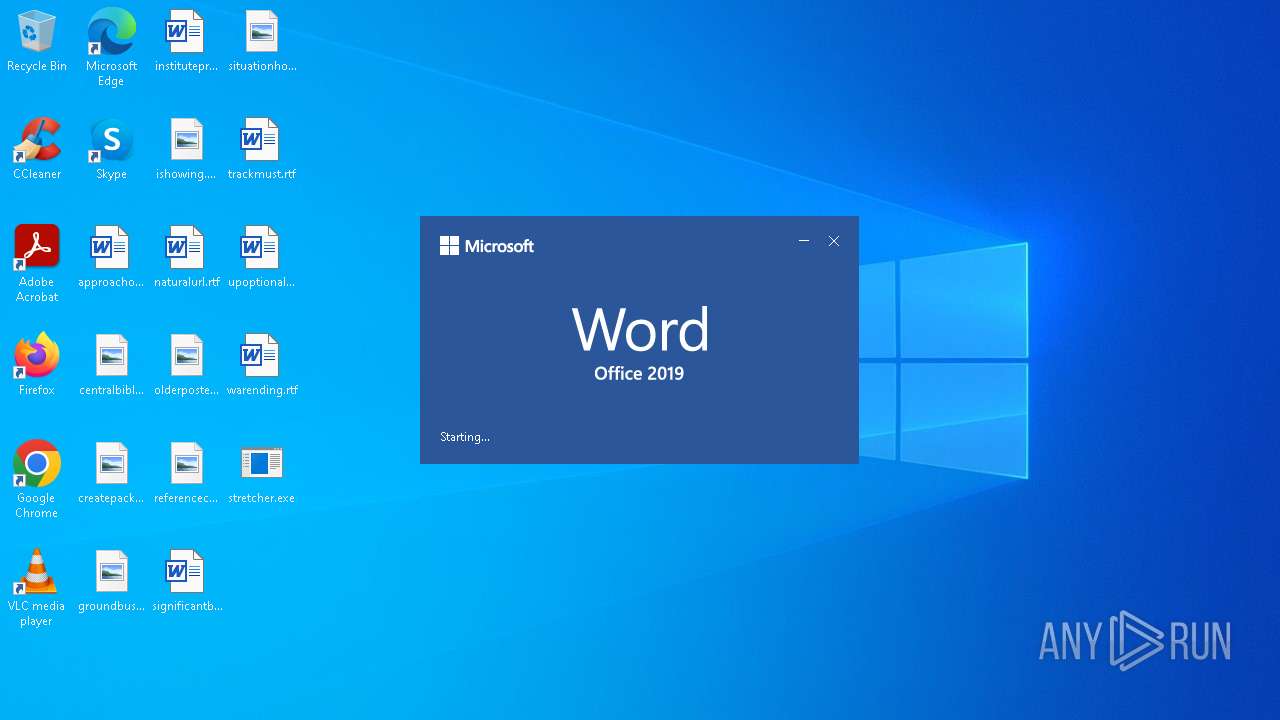Select the trackmust.rtf document
Image resolution: width=1280 pixels, height=720 pixels.
262,149
